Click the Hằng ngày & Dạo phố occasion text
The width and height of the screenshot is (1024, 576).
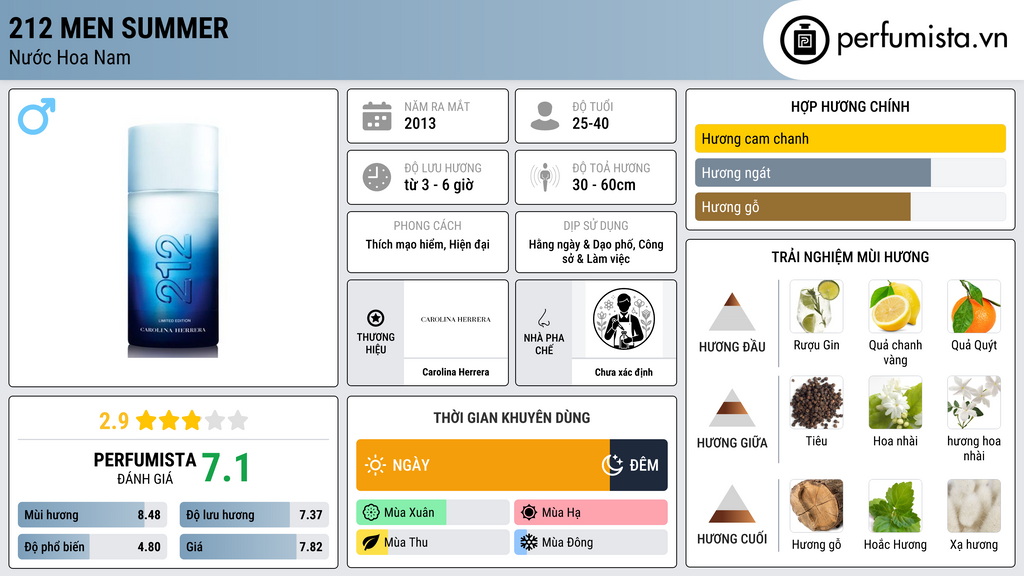(x=596, y=251)
